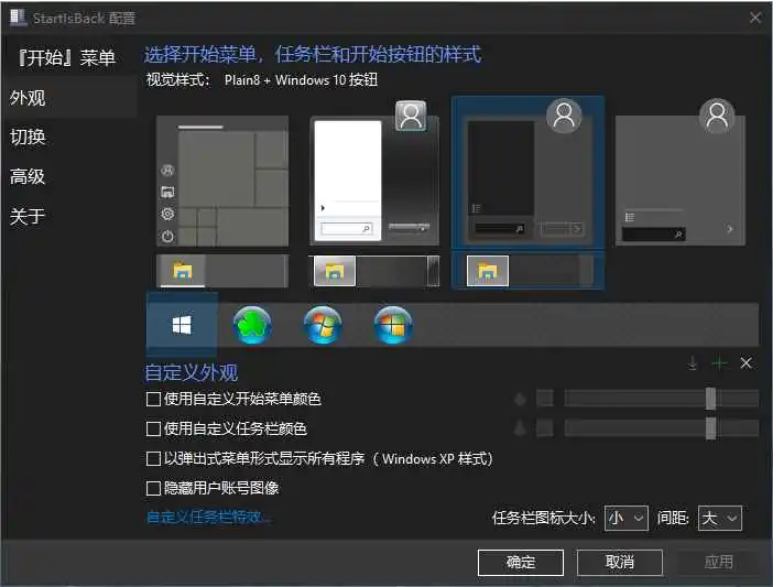Image resolution: width=776 pixels, height=587 pixels.
Task: Select the dark Plain8 start menu thumbnail
Action: [528, 172]
